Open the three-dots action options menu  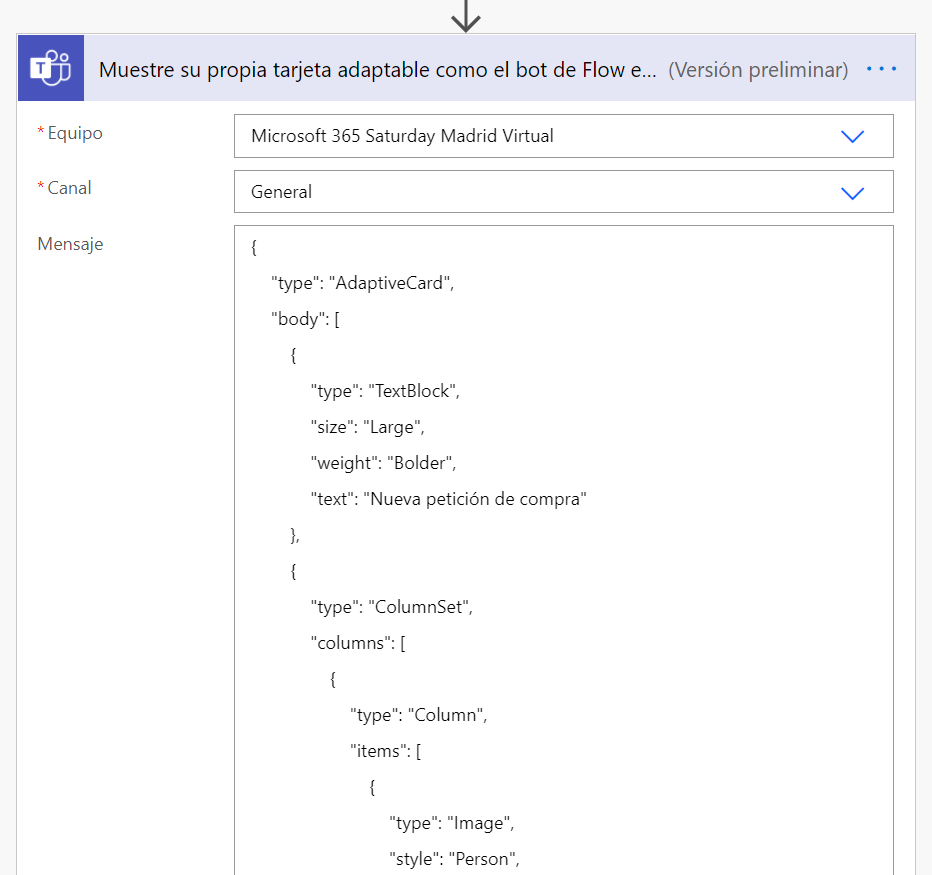click(x=882, y=69)
